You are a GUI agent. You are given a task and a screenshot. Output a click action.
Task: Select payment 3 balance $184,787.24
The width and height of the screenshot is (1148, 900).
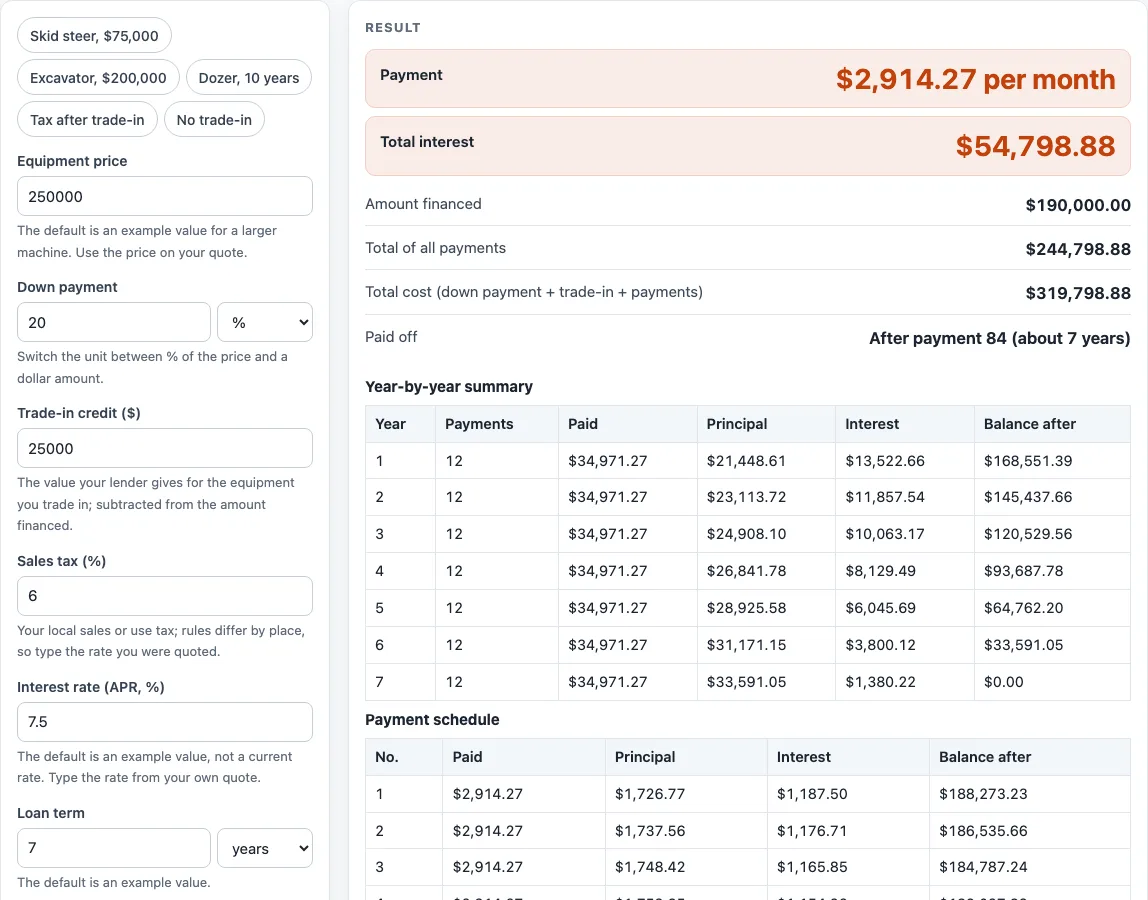click(x=983, y=867)
